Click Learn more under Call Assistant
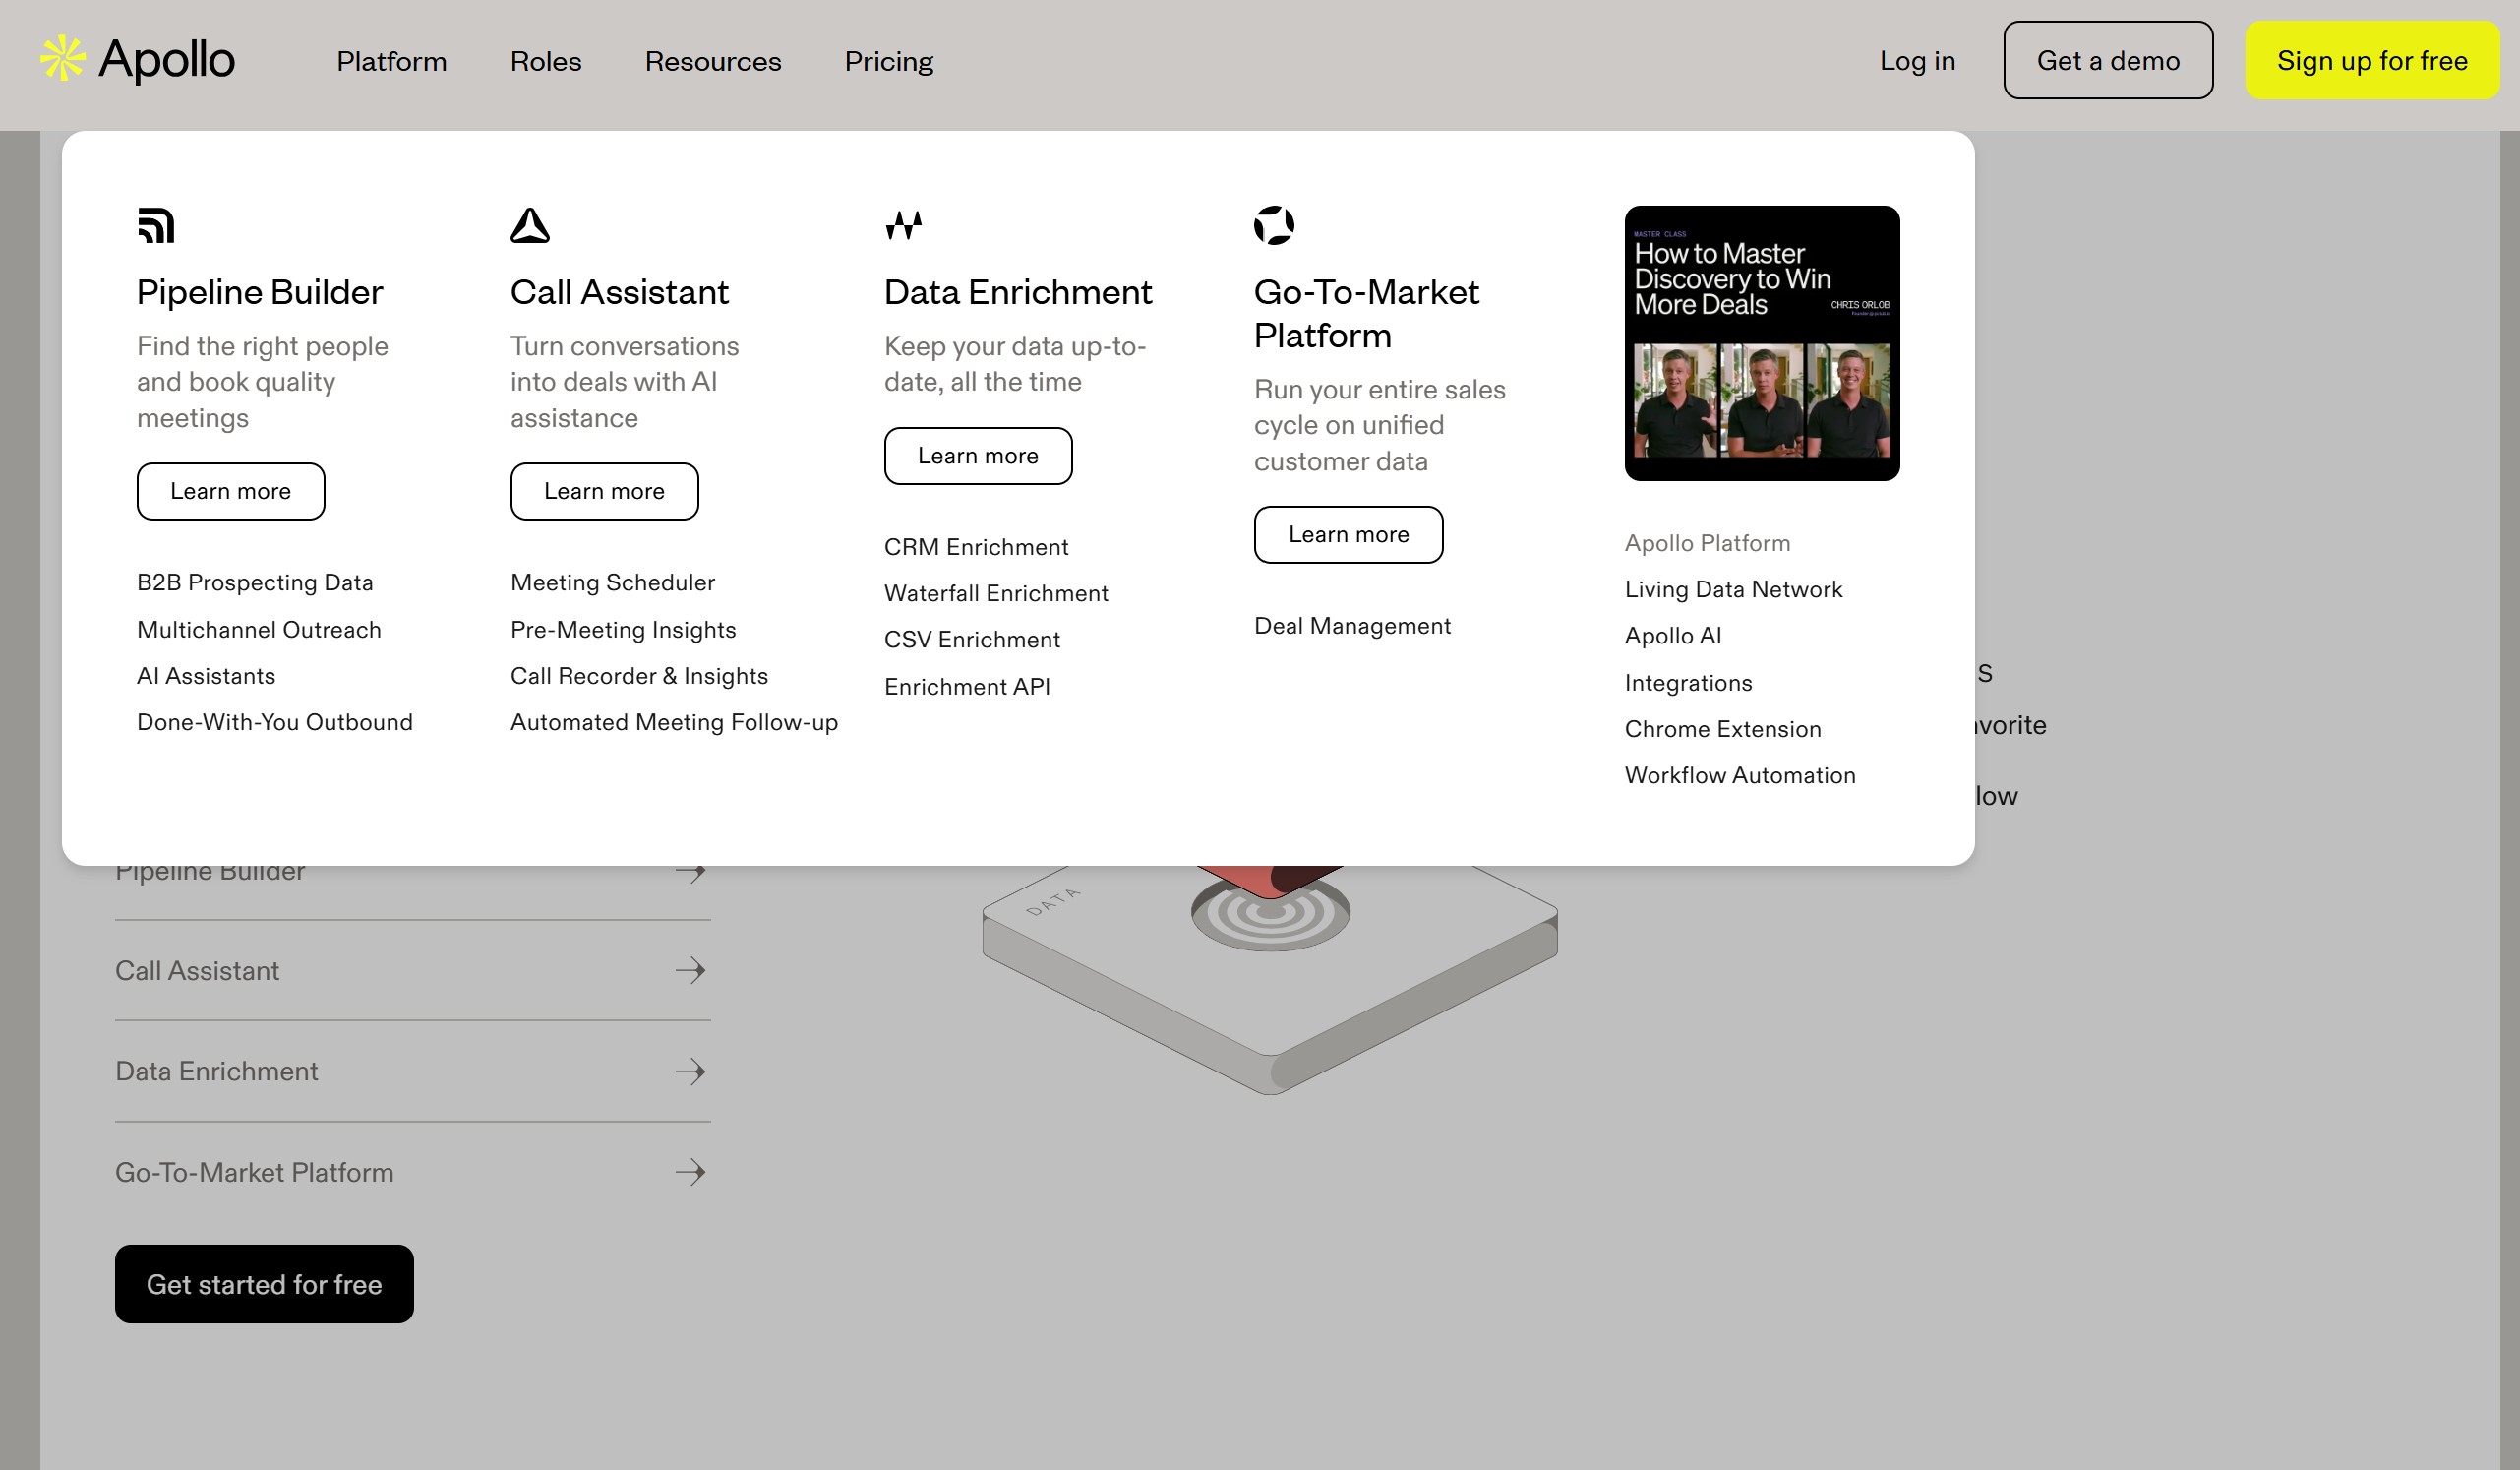This screenshot has width=2520, height=1470. click(x=604, y=491)
